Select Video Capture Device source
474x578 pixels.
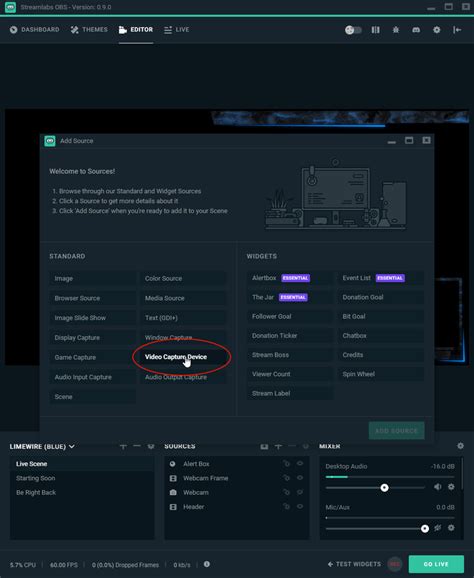(183, 357)
